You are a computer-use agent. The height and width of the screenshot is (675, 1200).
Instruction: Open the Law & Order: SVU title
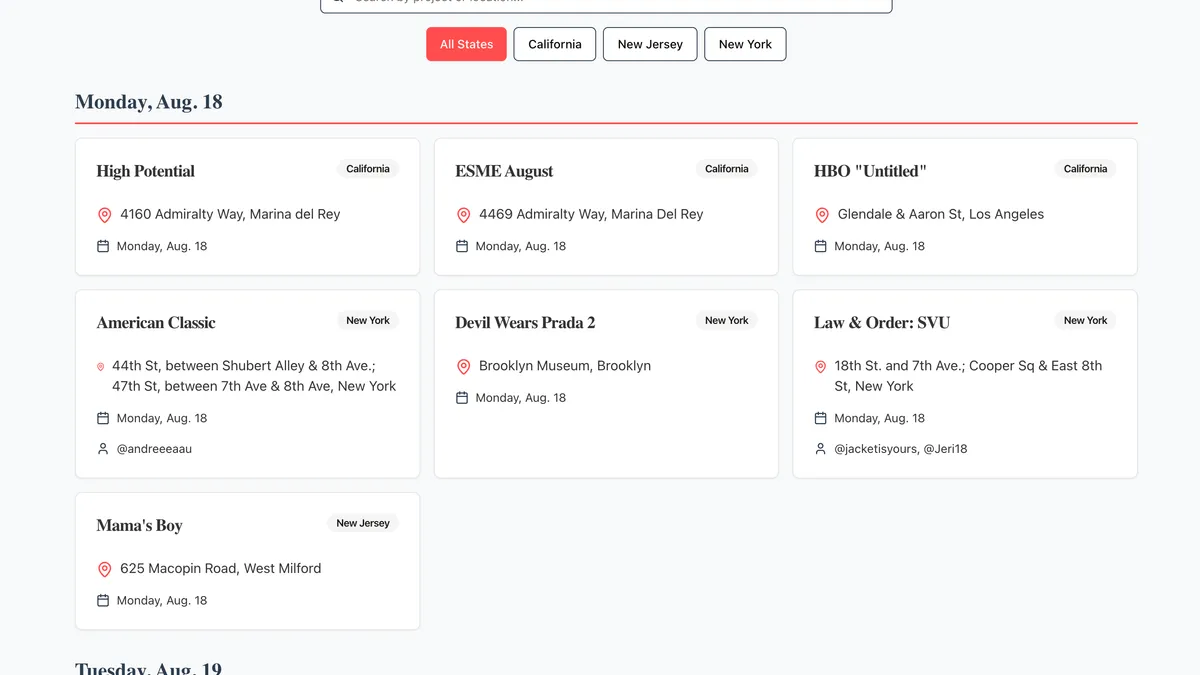pyautogui.click(x=882, y=323)
